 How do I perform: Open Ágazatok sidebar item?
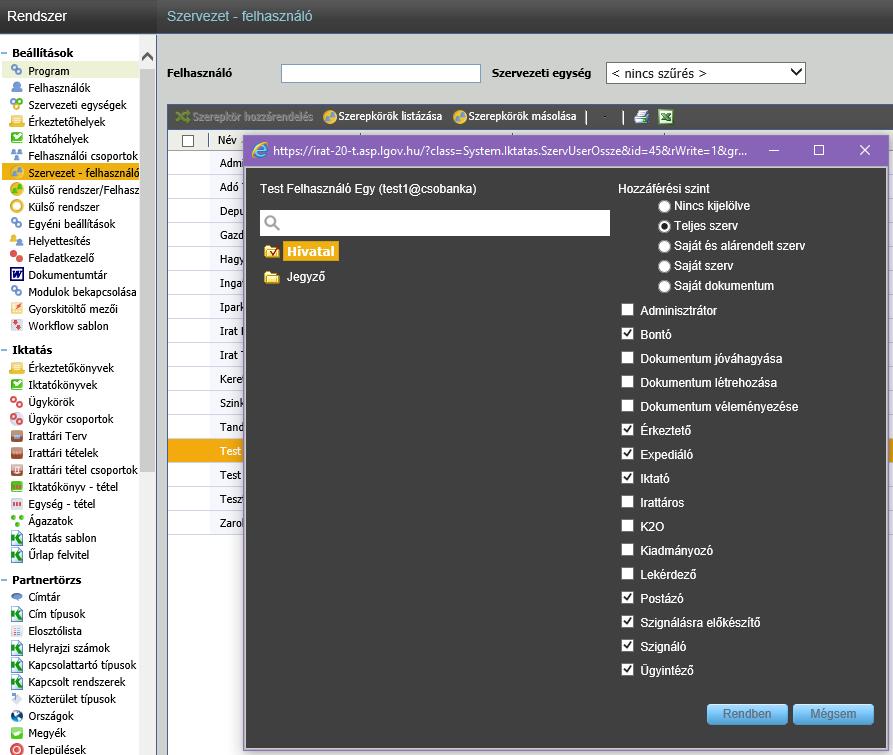coord(51,521)
